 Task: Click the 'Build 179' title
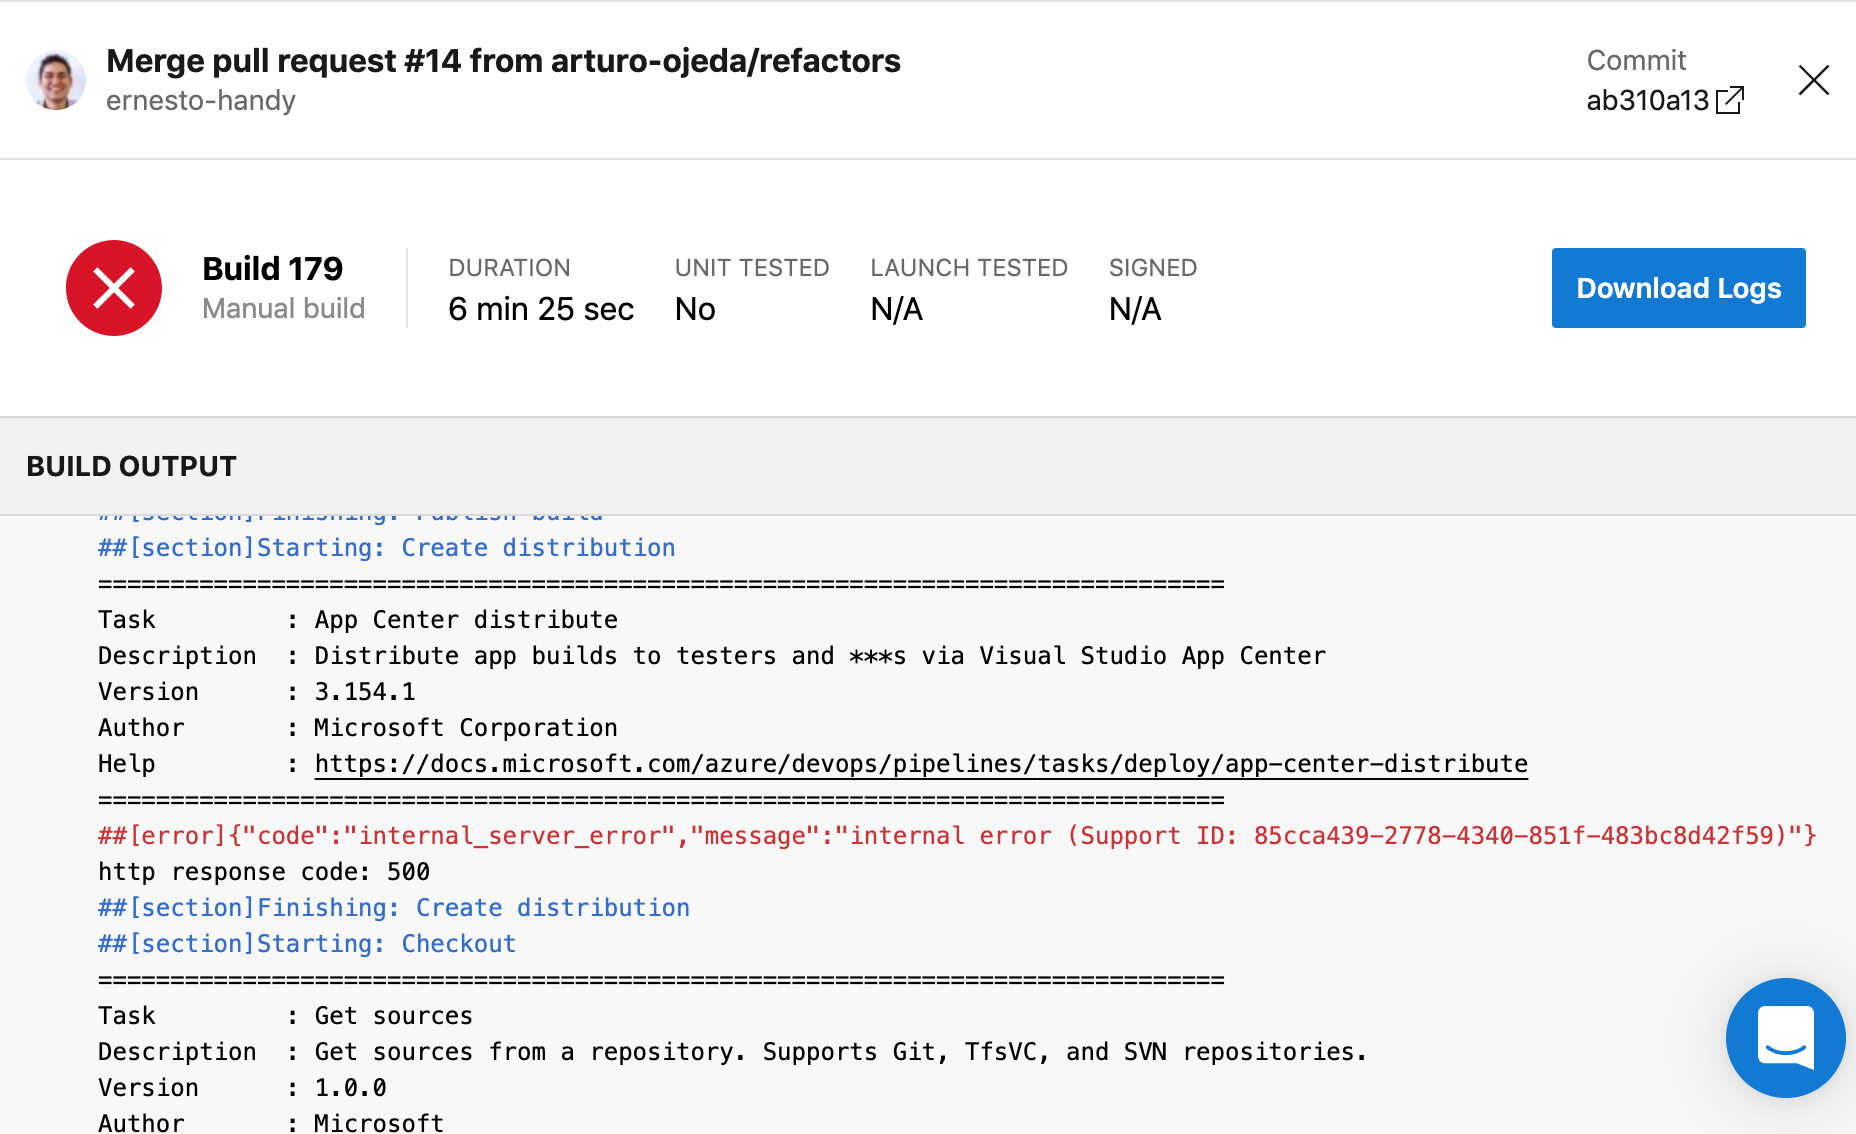coord(272,268)
